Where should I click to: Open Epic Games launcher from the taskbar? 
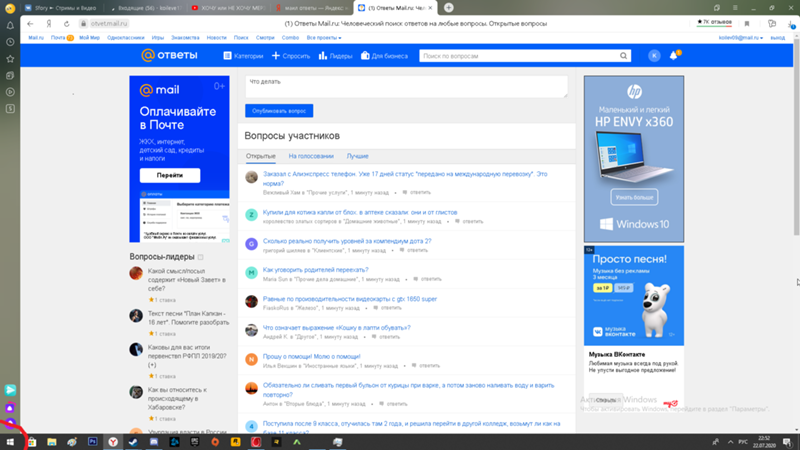coord(194,442)
